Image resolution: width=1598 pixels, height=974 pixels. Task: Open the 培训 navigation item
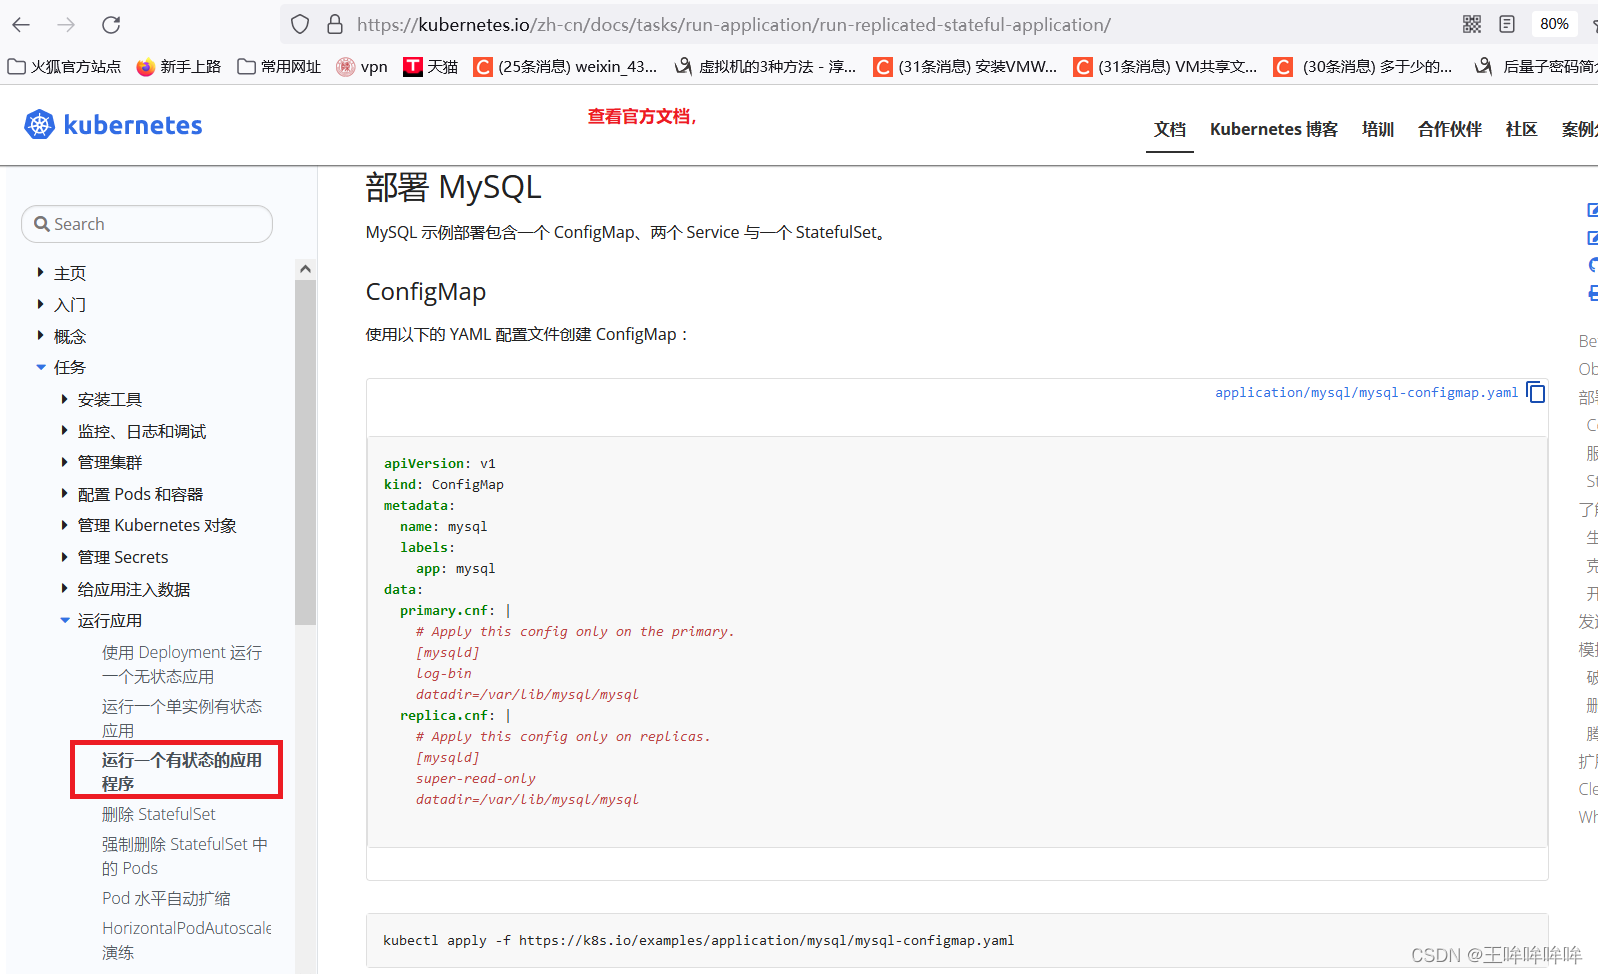(x=1378, y=129)
